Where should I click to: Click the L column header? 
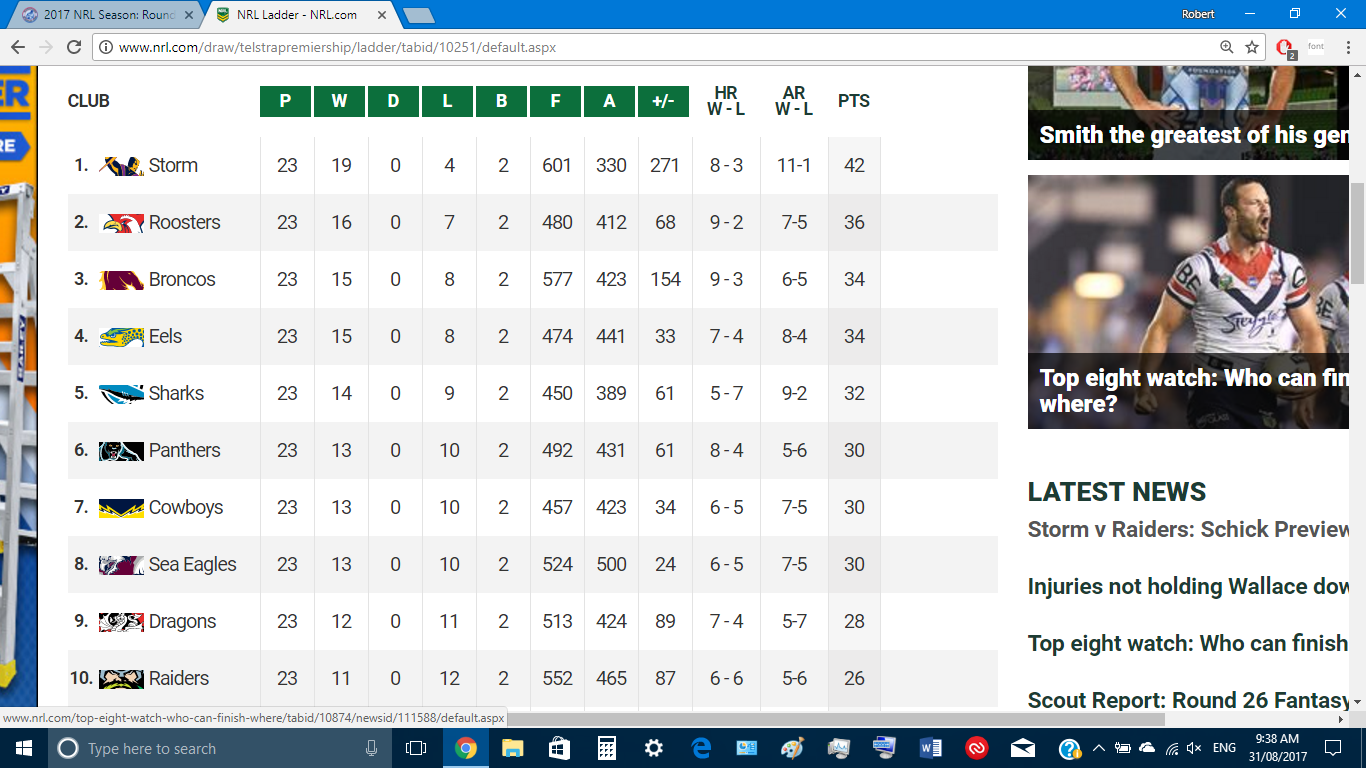(447, 101)
